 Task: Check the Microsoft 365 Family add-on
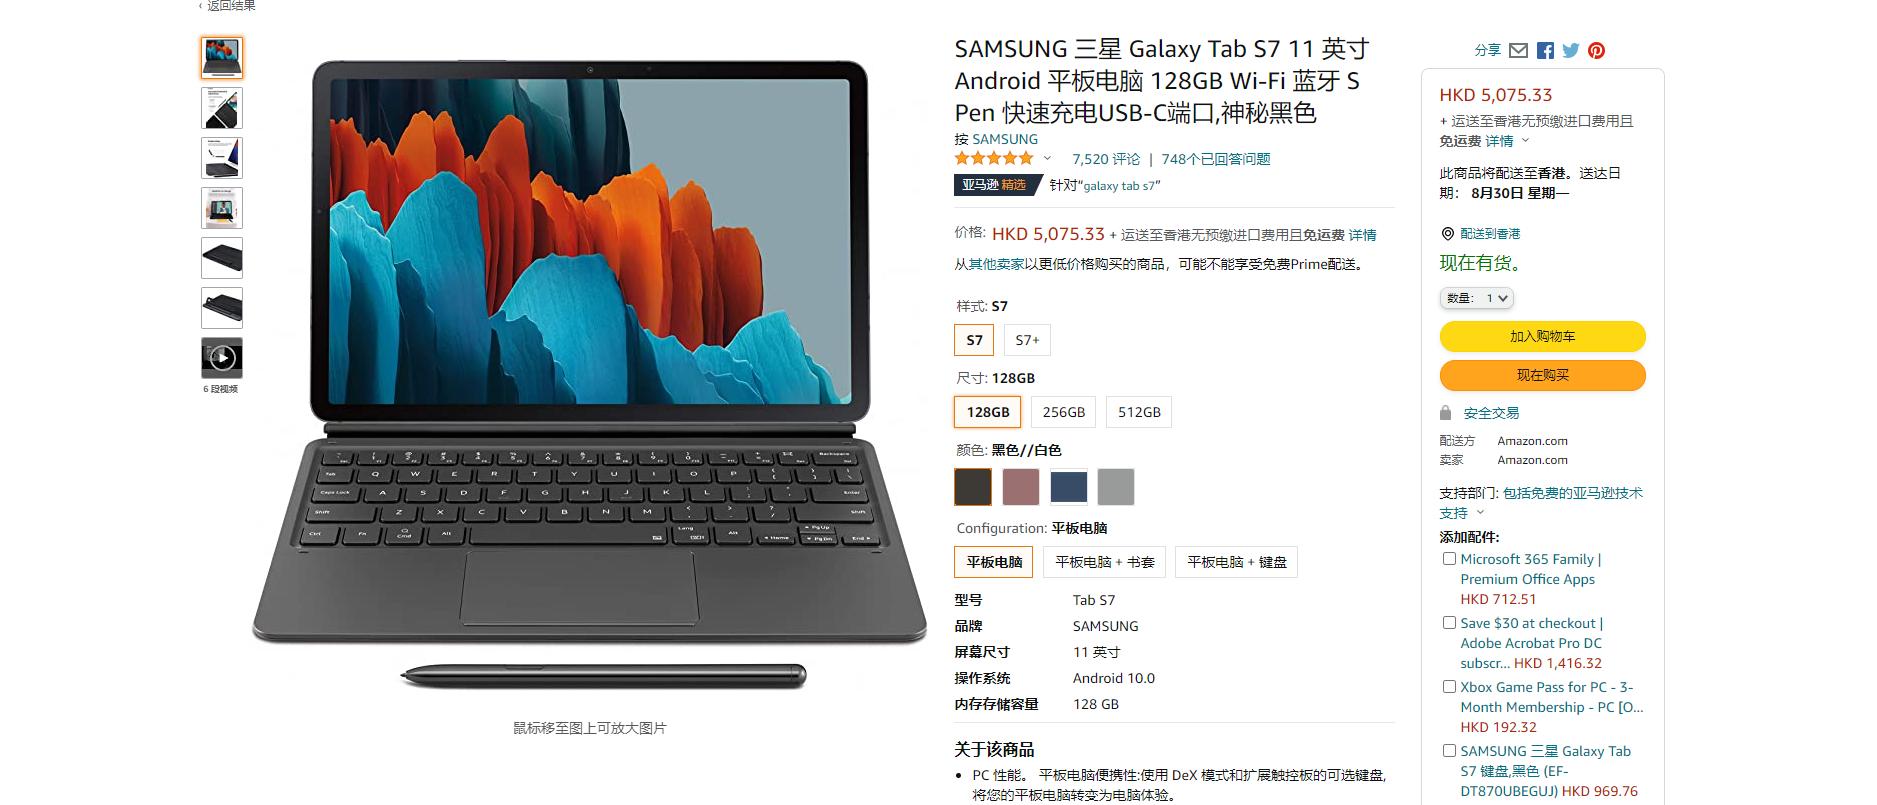(x=1449, y=559)
